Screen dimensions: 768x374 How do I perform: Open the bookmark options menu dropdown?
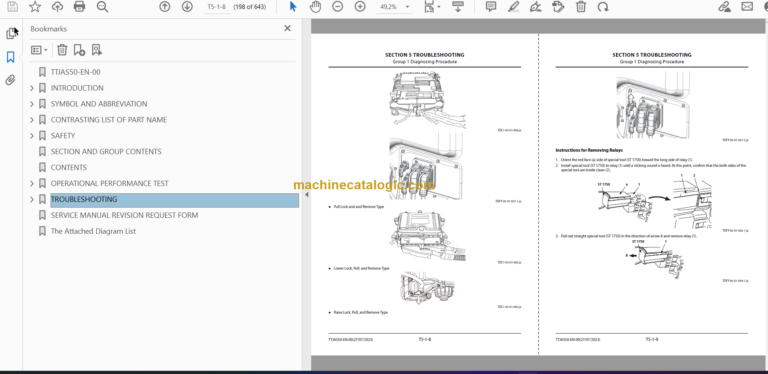coord(39,50)
